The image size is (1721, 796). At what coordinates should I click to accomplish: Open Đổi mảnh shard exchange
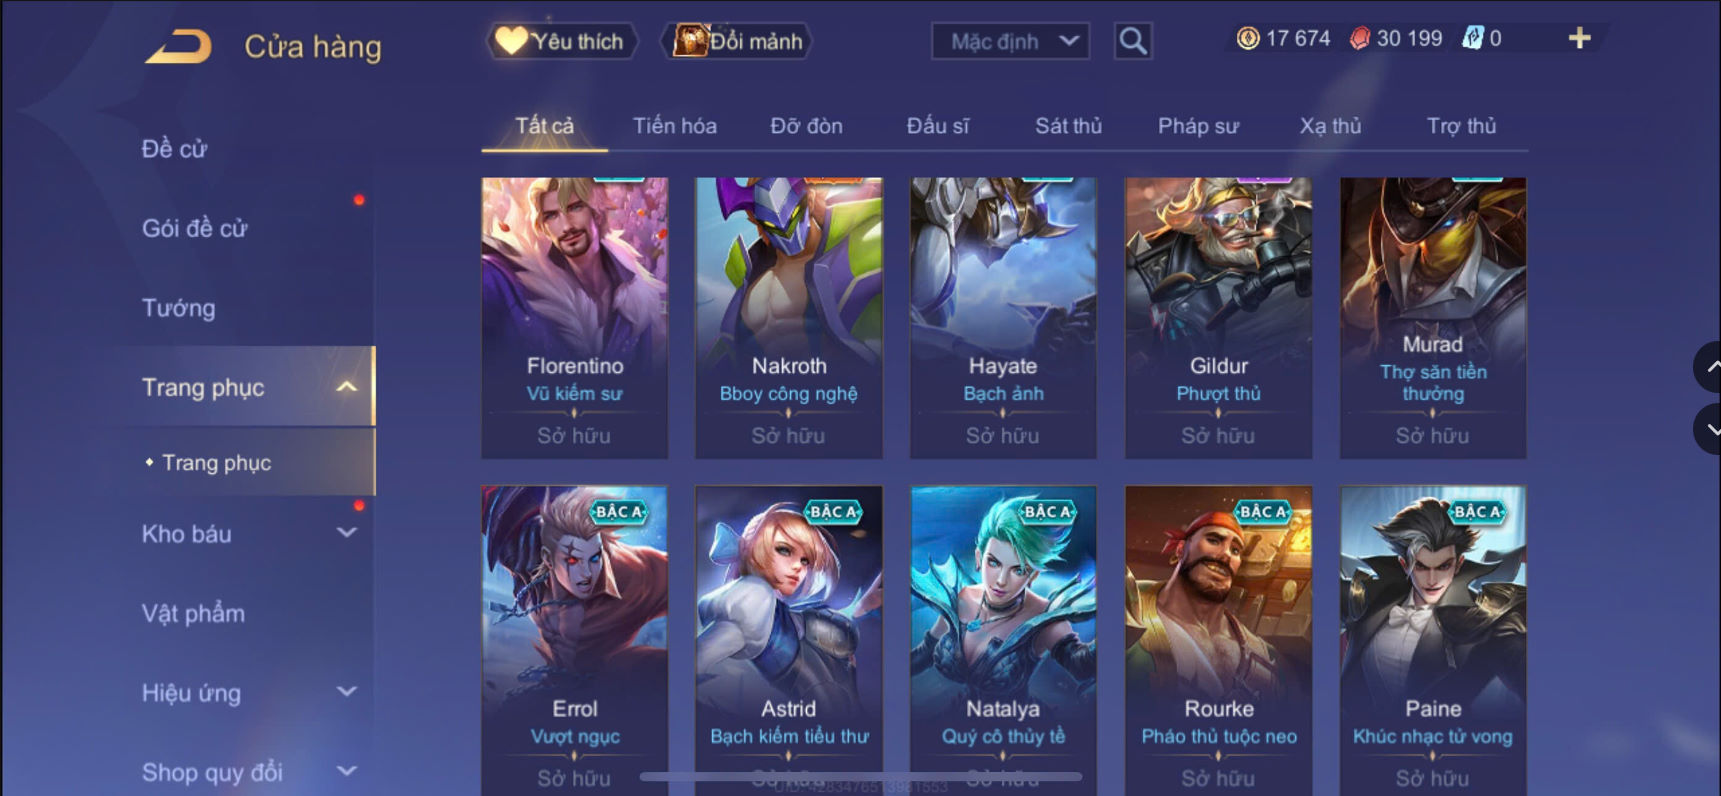click(737, 41)
